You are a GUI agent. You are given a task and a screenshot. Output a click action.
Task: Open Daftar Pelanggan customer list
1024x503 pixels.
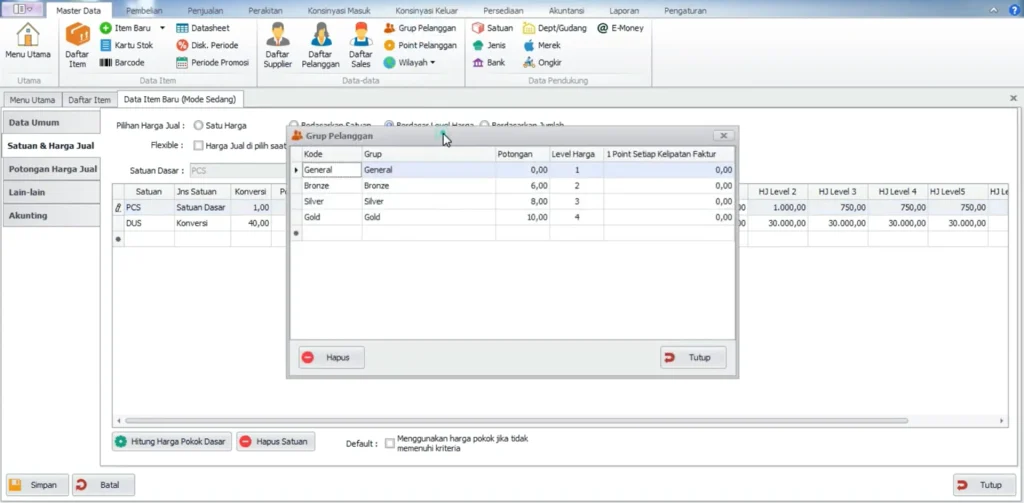tap(320, 44)
